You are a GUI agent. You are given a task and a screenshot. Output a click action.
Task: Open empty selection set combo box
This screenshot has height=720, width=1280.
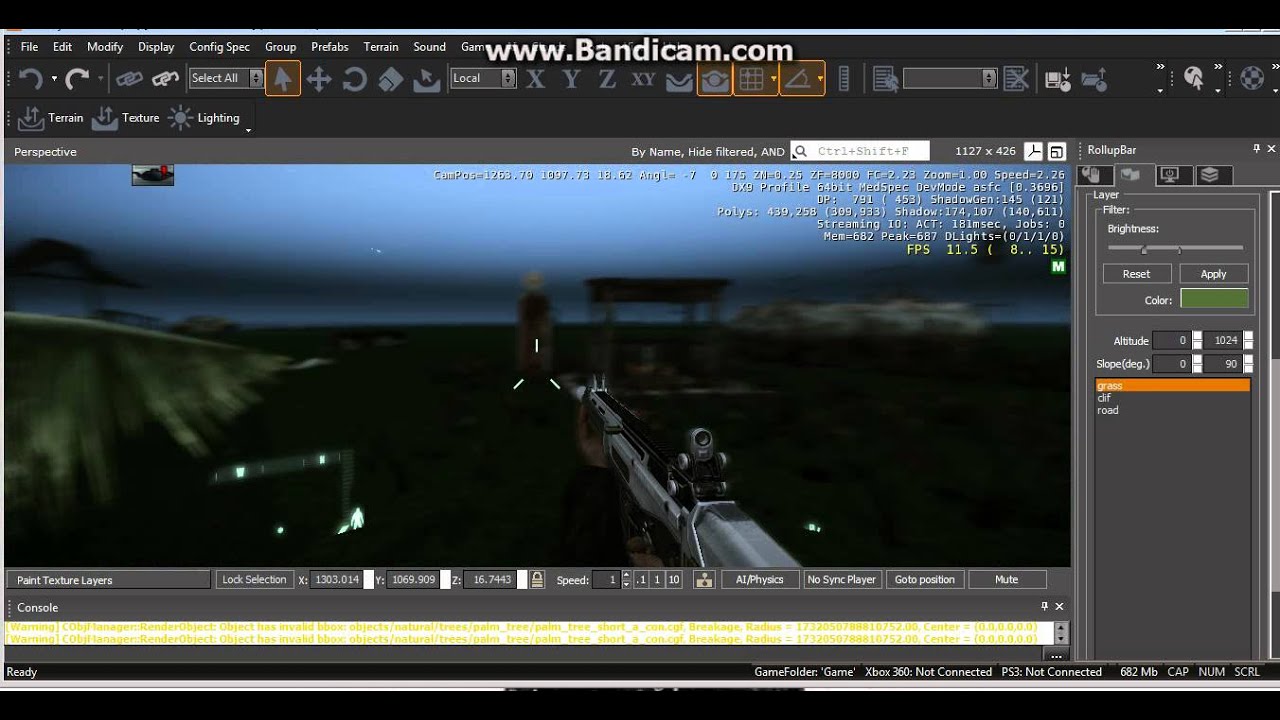pyautogui.click(x=949, y=78)
